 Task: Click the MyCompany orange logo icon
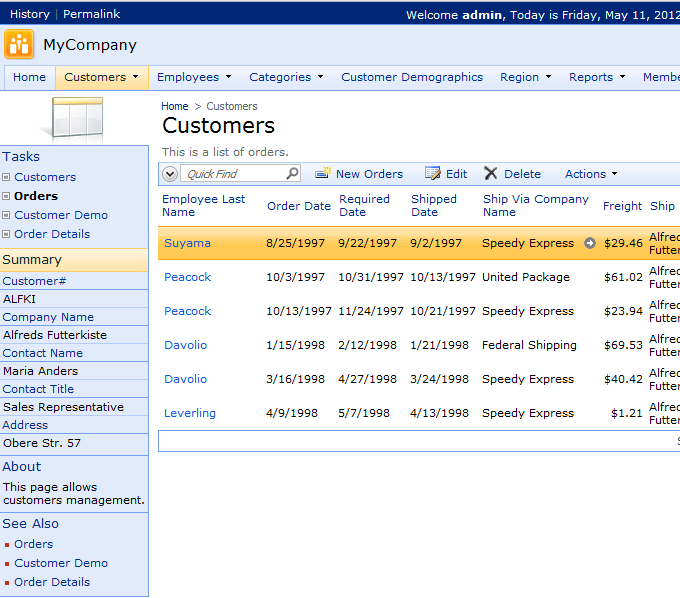click(18, 45)
